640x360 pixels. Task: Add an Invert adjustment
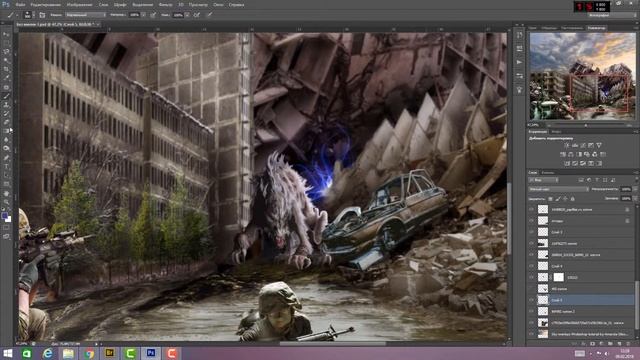point(567,163)
